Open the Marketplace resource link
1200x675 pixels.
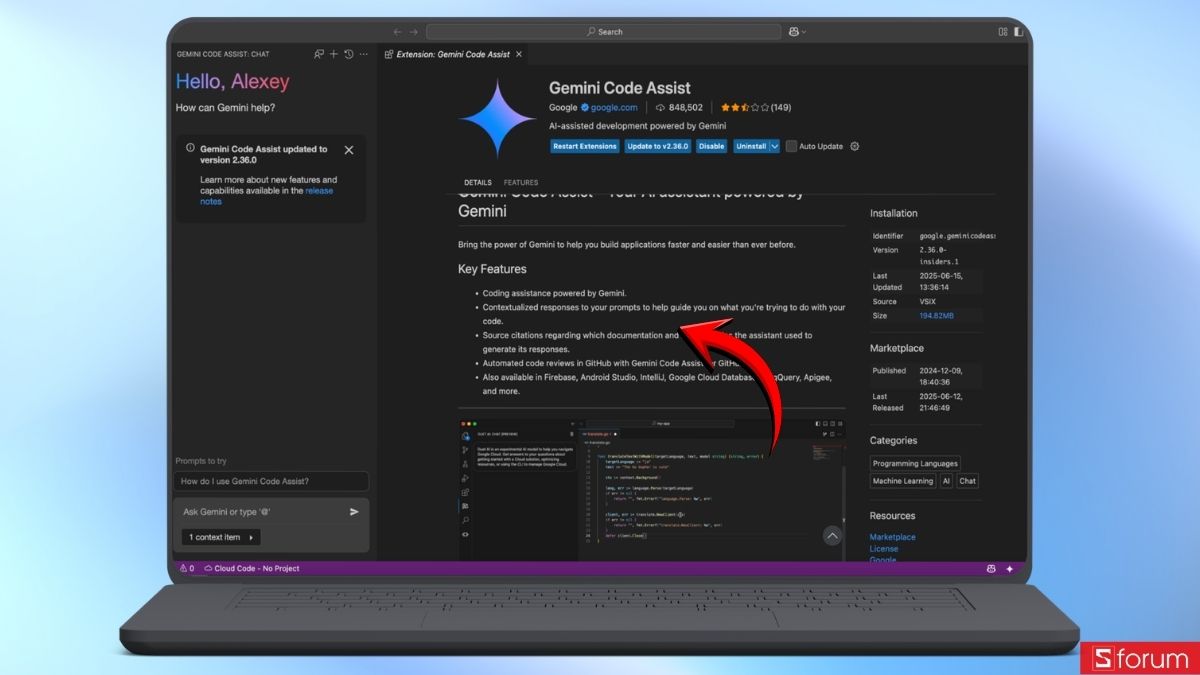point(892,537)
